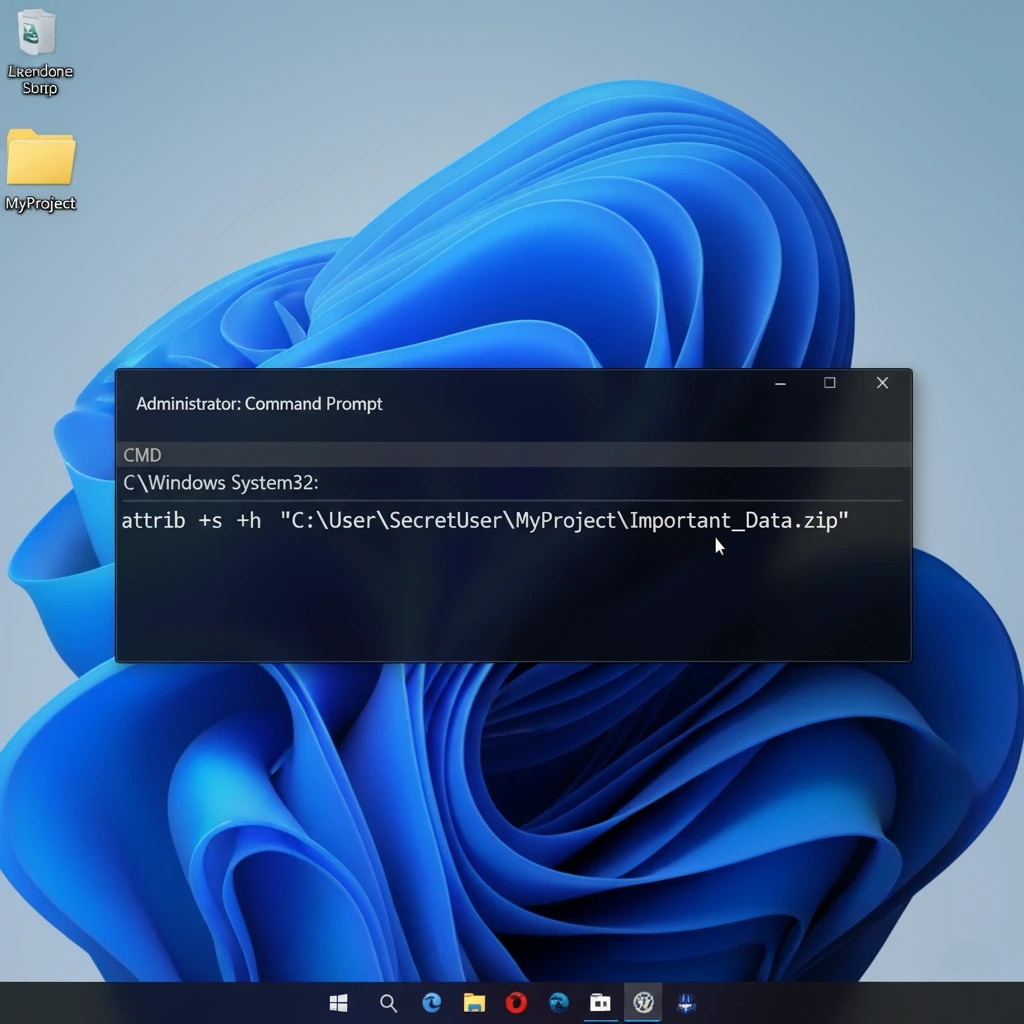Click the Administrator: Command Prompt title text

click(259, 404)
